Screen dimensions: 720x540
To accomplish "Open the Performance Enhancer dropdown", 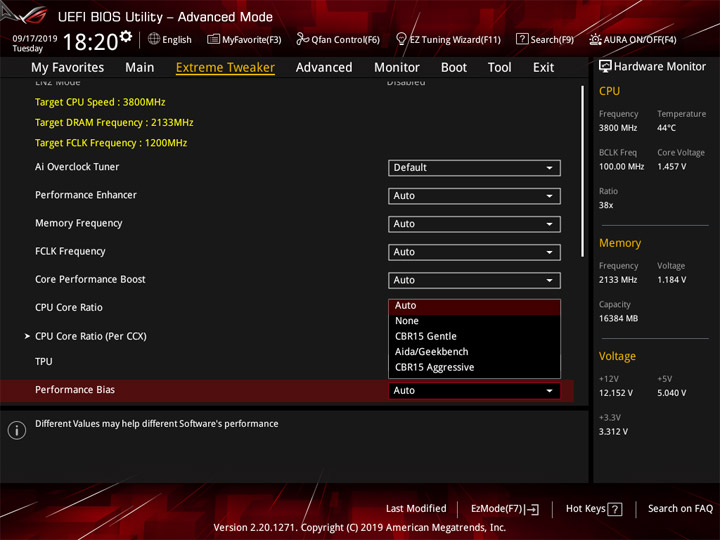I will [x=474, y=196].
